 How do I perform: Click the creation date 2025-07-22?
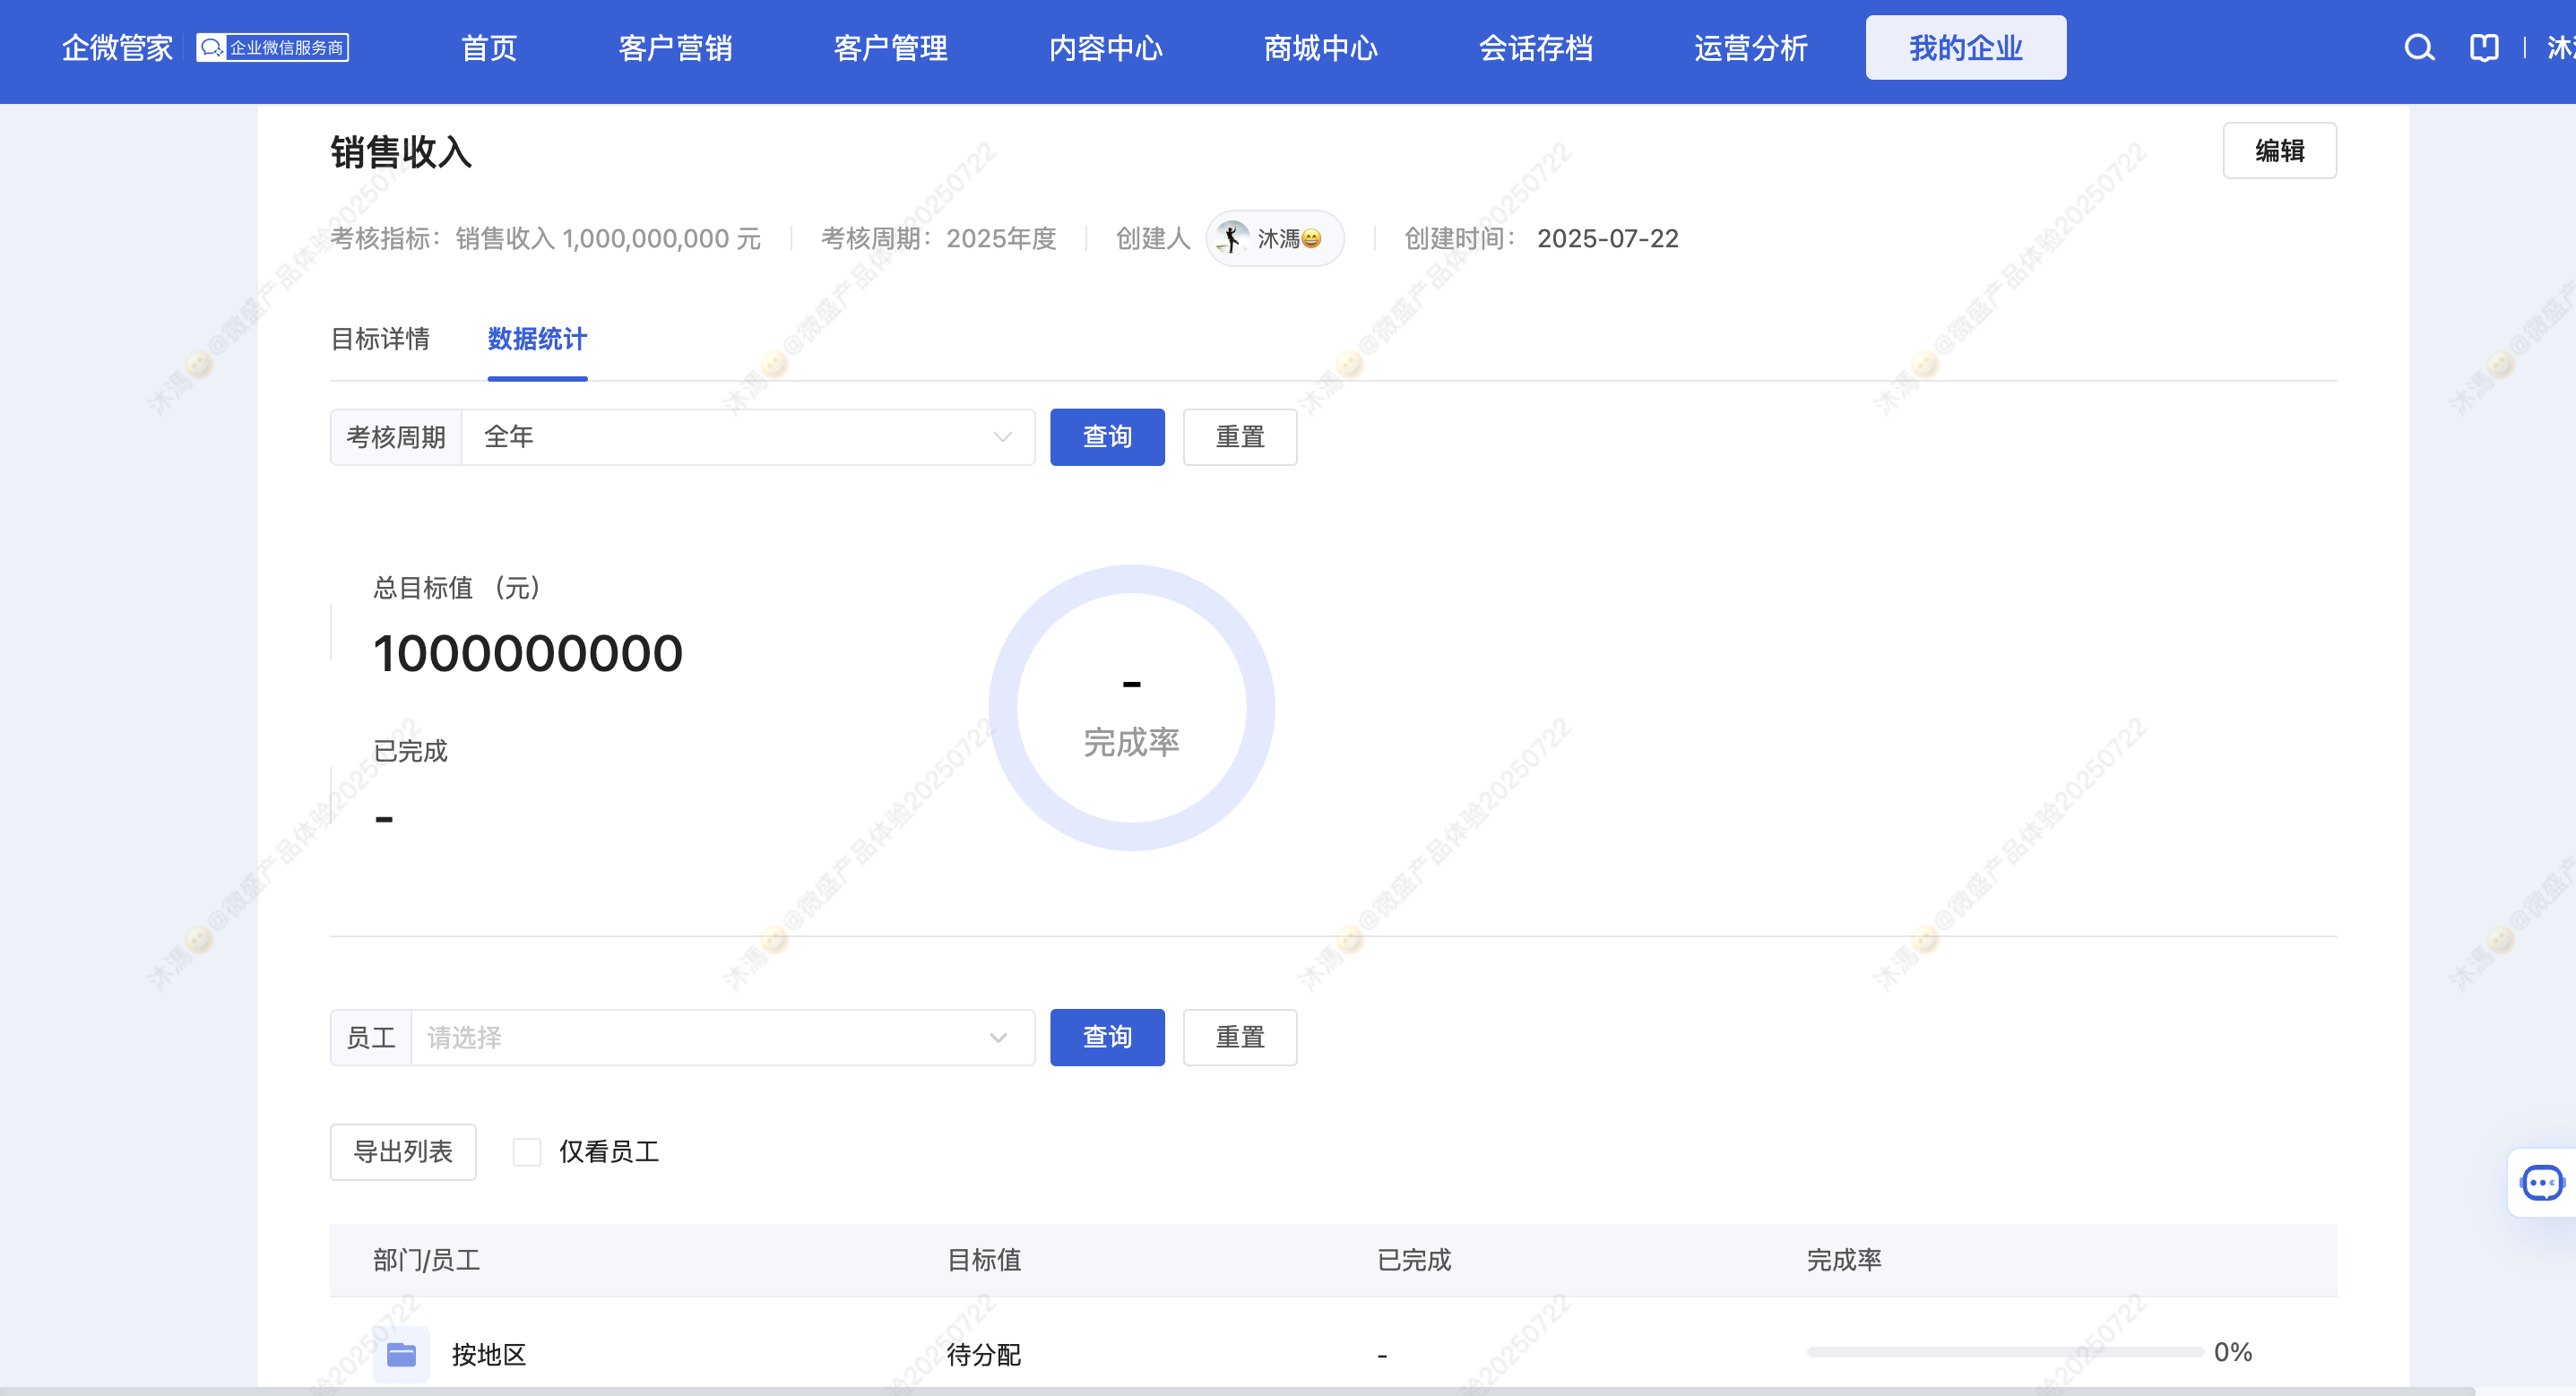pos(1608,238)
